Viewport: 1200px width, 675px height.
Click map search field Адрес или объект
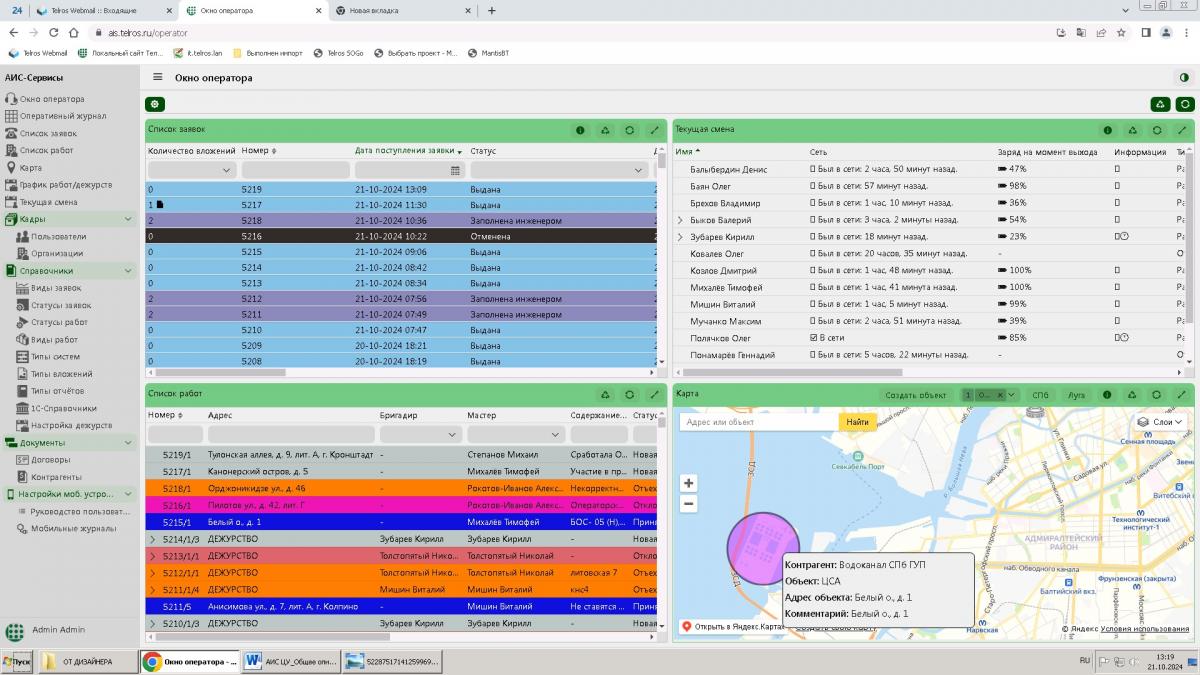(x=760, y=422)
